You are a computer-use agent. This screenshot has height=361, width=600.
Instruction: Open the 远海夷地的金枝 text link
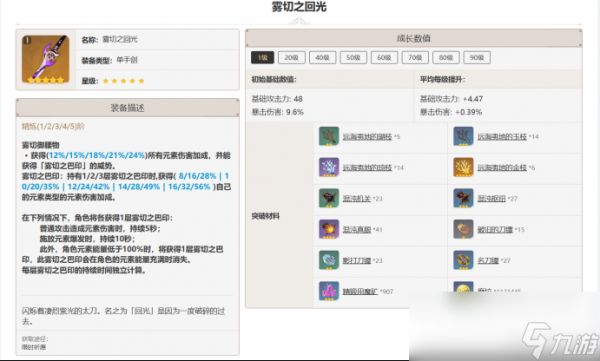(502, 168)
